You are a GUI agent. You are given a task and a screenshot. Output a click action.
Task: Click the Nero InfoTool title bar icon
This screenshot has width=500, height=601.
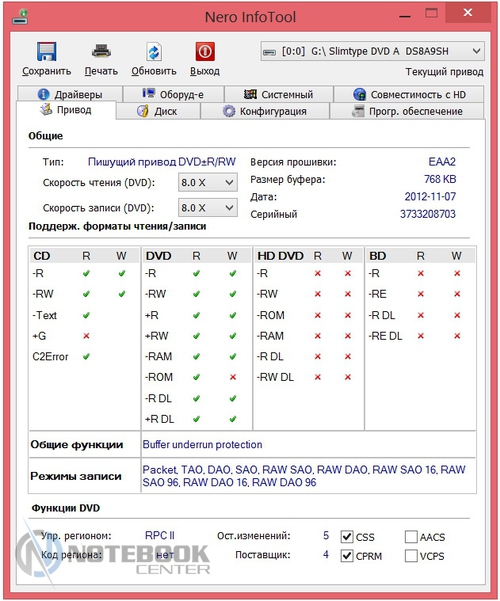(20, 17)
